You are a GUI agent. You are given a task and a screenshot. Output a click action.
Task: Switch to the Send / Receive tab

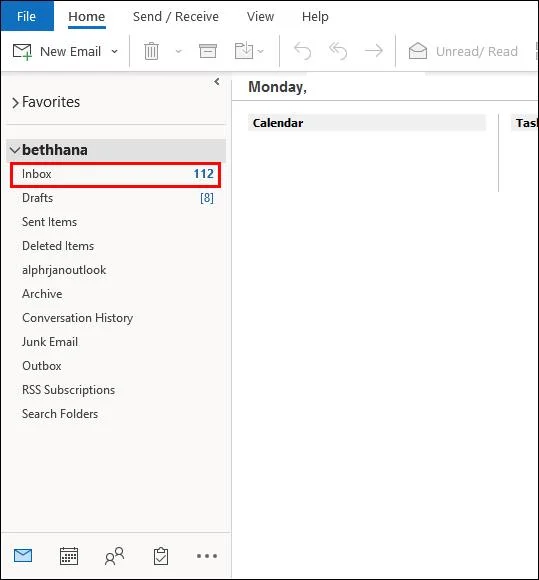(x=176, y=17)
